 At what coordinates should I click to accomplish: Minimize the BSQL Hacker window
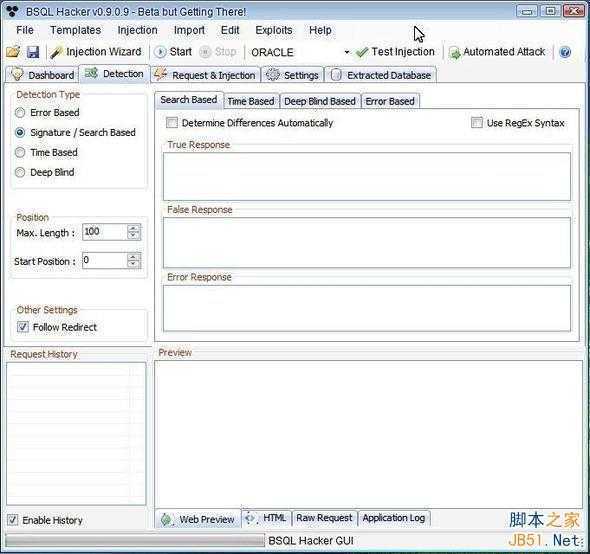click(x=527, y=11)
